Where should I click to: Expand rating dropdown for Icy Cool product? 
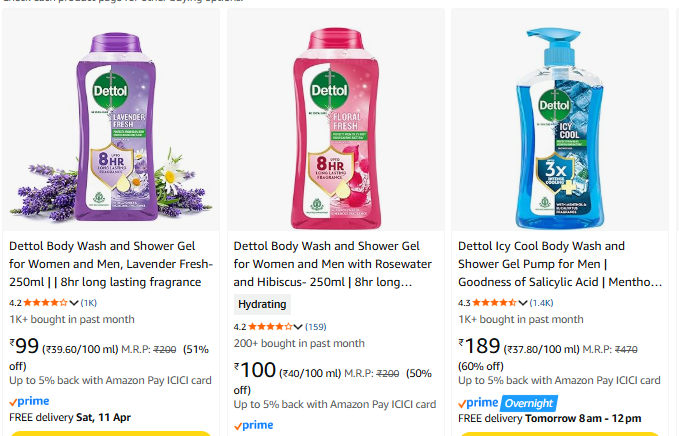point(523,302)
